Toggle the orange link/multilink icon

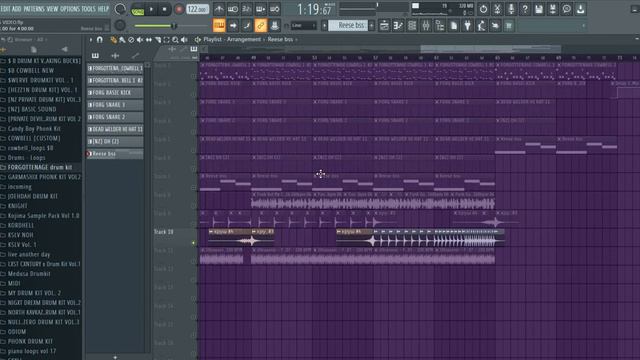260,26
